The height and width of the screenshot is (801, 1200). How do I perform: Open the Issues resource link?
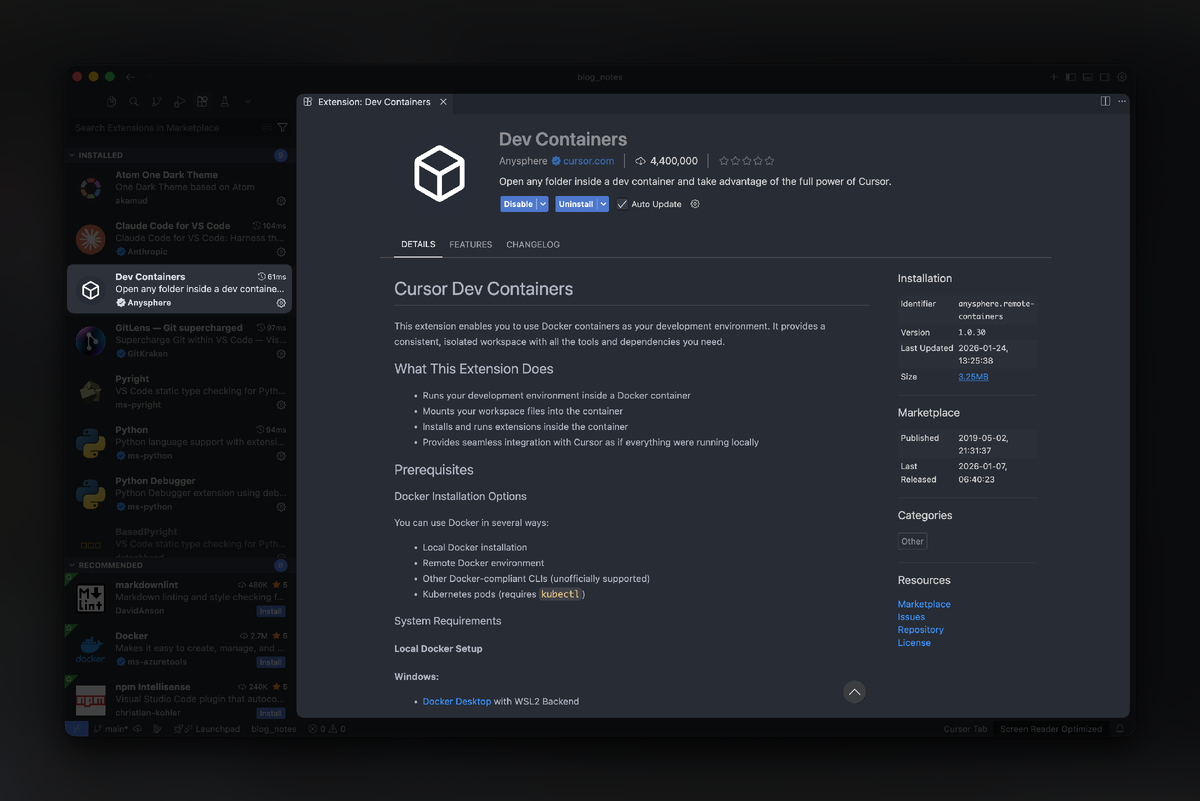point(911,617)
